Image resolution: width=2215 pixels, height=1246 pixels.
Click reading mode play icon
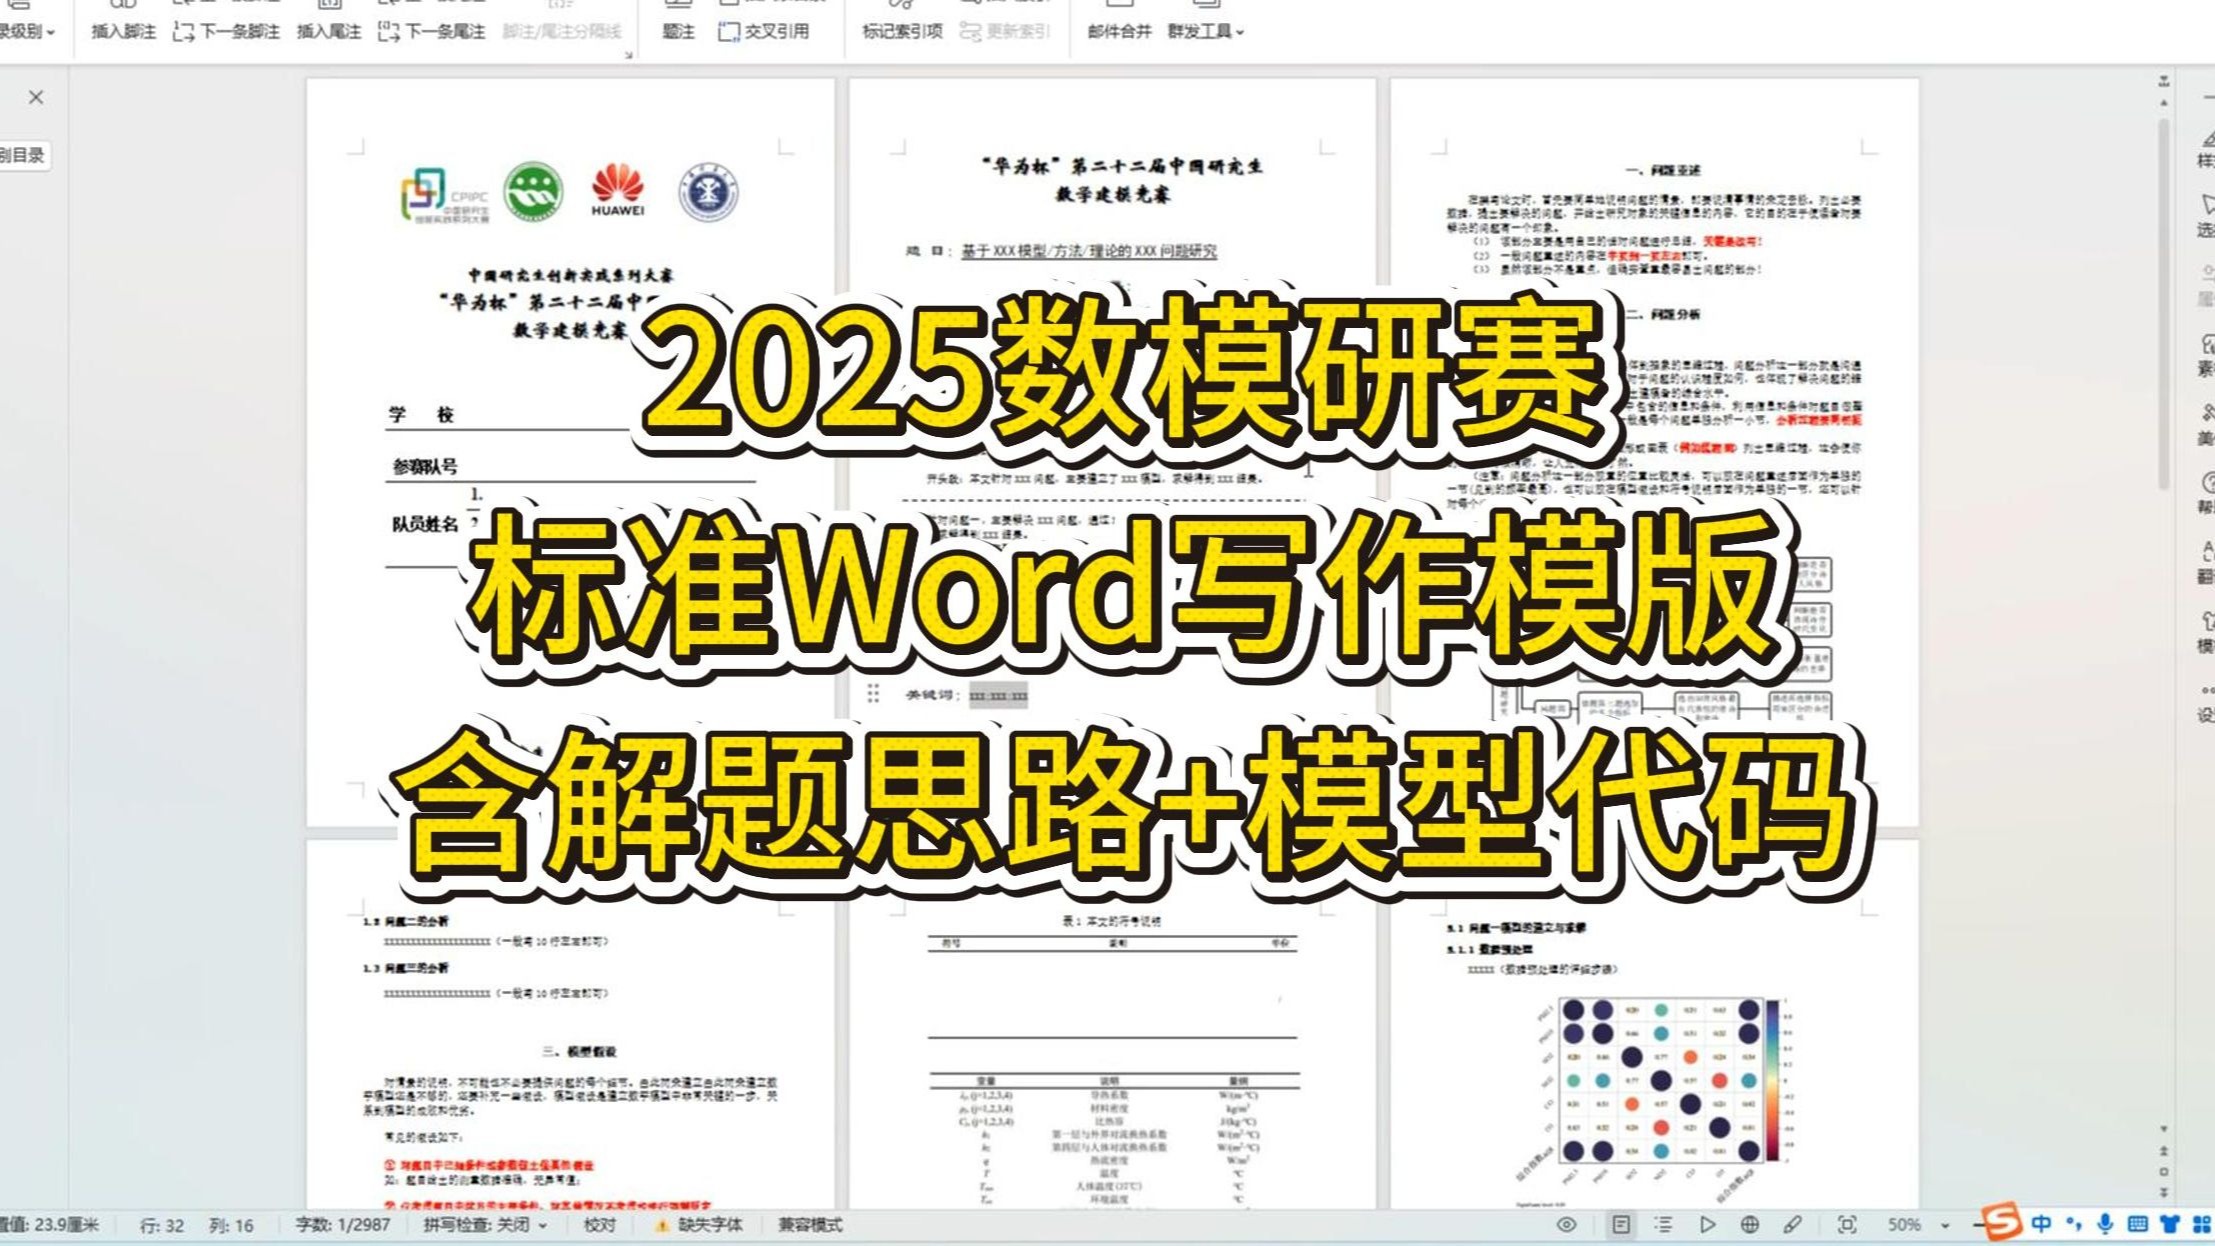[1707, 1225]
